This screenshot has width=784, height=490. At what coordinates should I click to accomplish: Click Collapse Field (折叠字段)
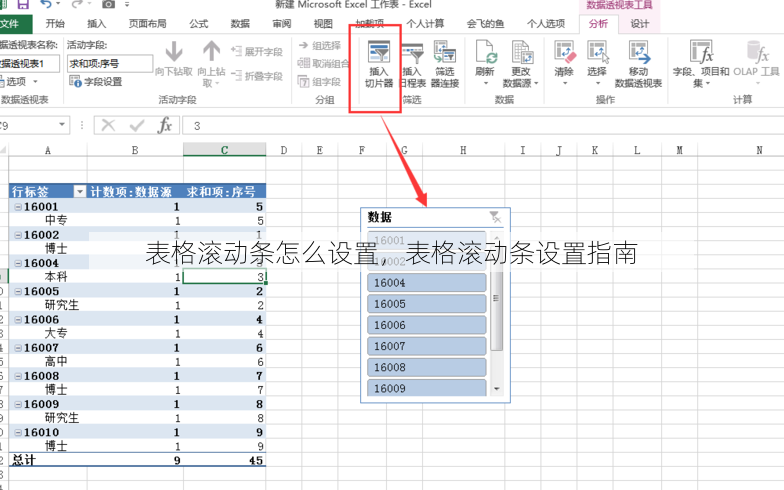tap(257, 76)
